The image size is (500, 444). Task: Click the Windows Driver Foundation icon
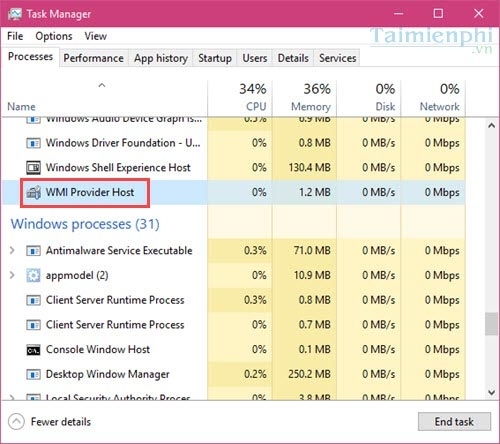click(x=33, y=143)
